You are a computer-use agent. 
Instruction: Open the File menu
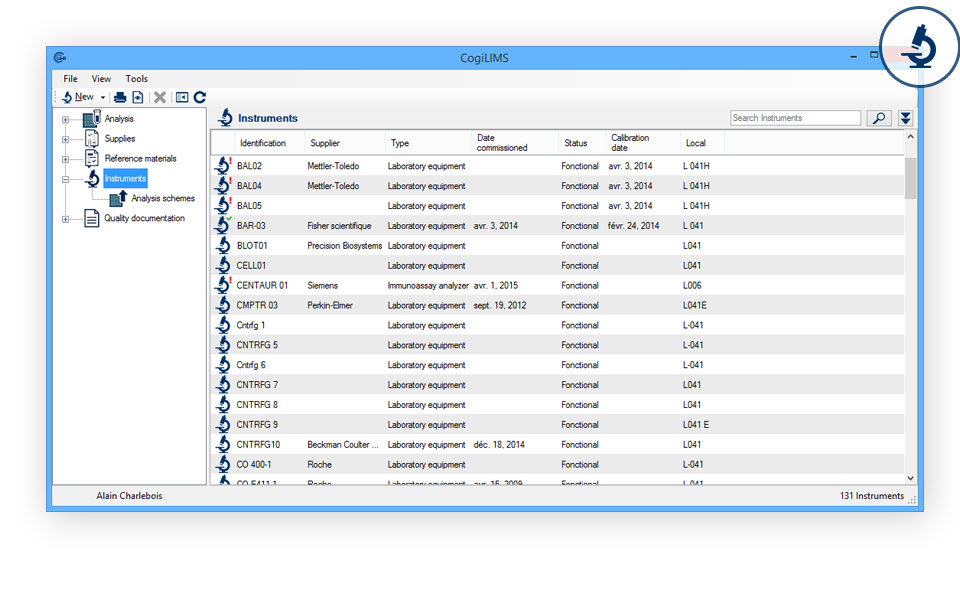click(x=70, y=79)
